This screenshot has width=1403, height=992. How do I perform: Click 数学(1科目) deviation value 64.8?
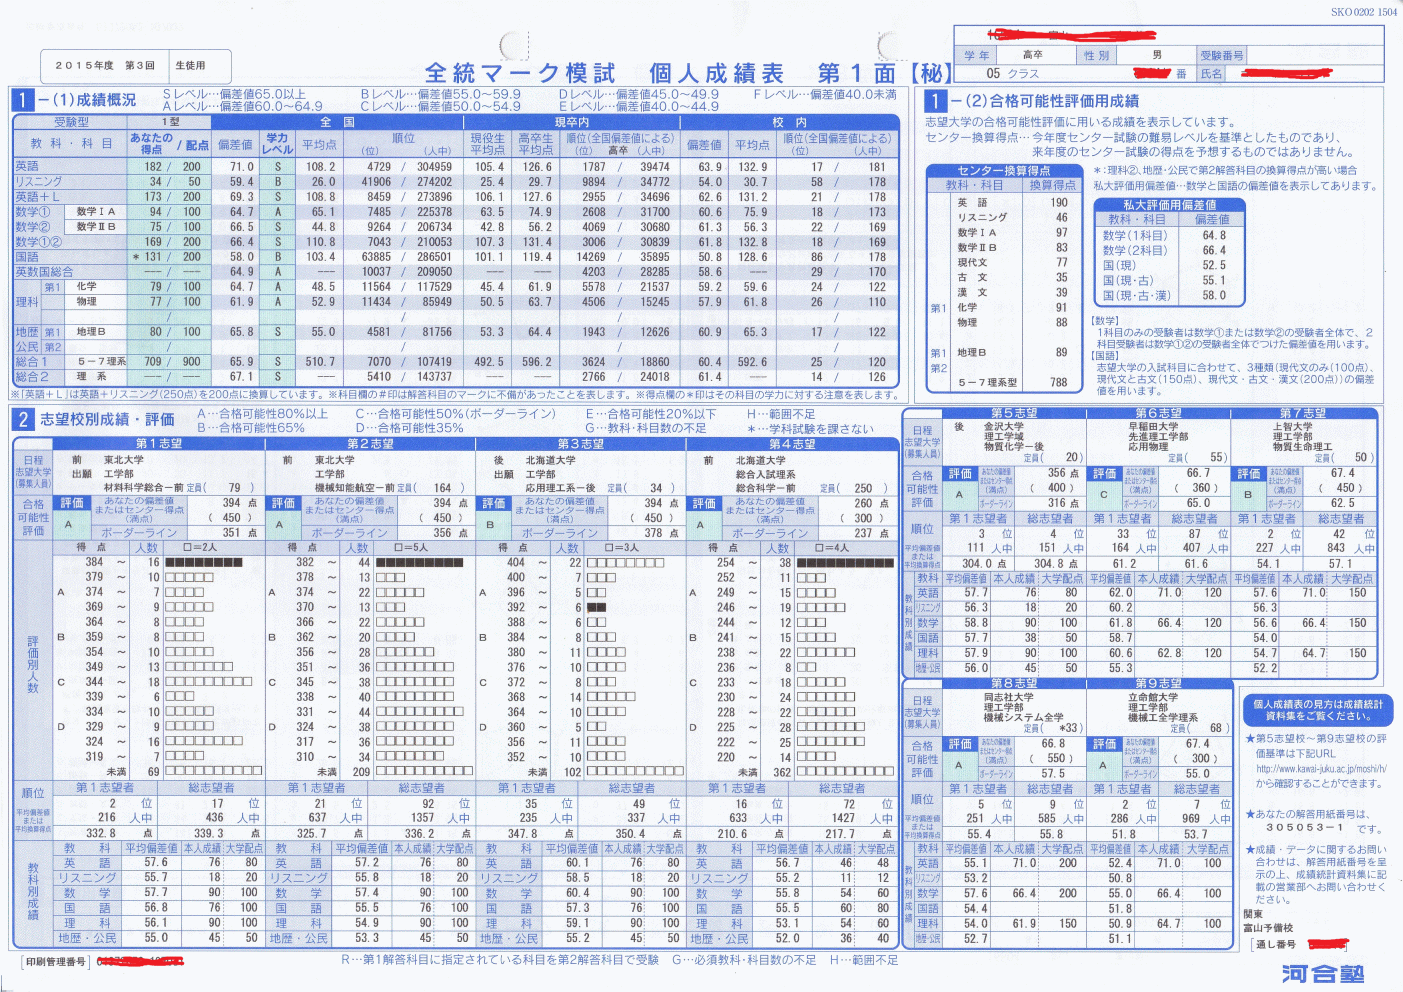[x=1213, y=236]
